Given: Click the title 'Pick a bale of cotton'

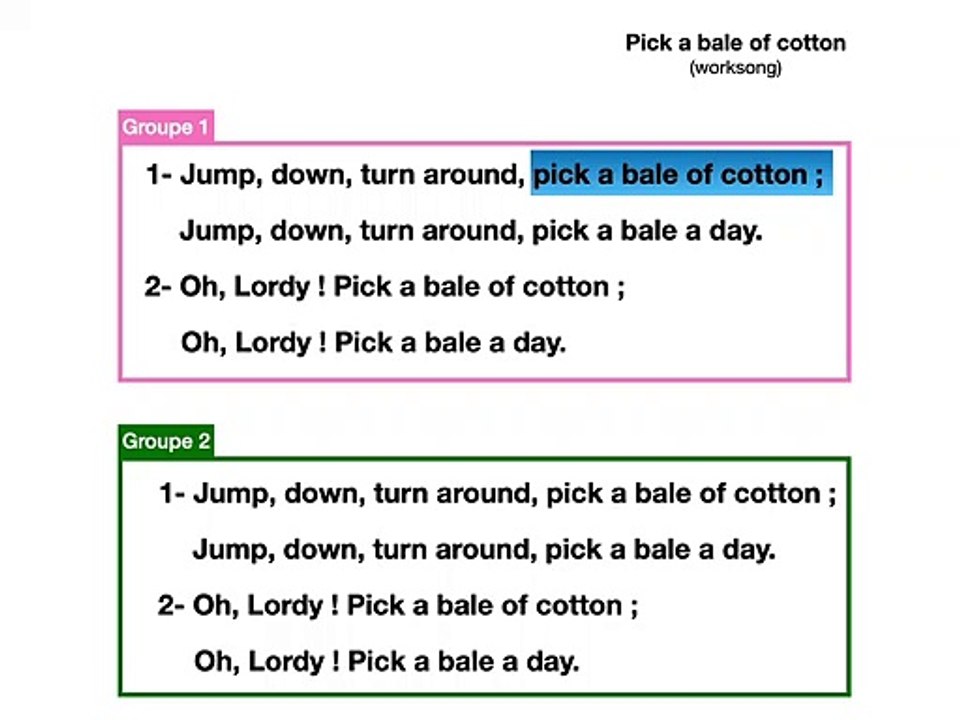Looking at the screenshot, I should [735, 43].
